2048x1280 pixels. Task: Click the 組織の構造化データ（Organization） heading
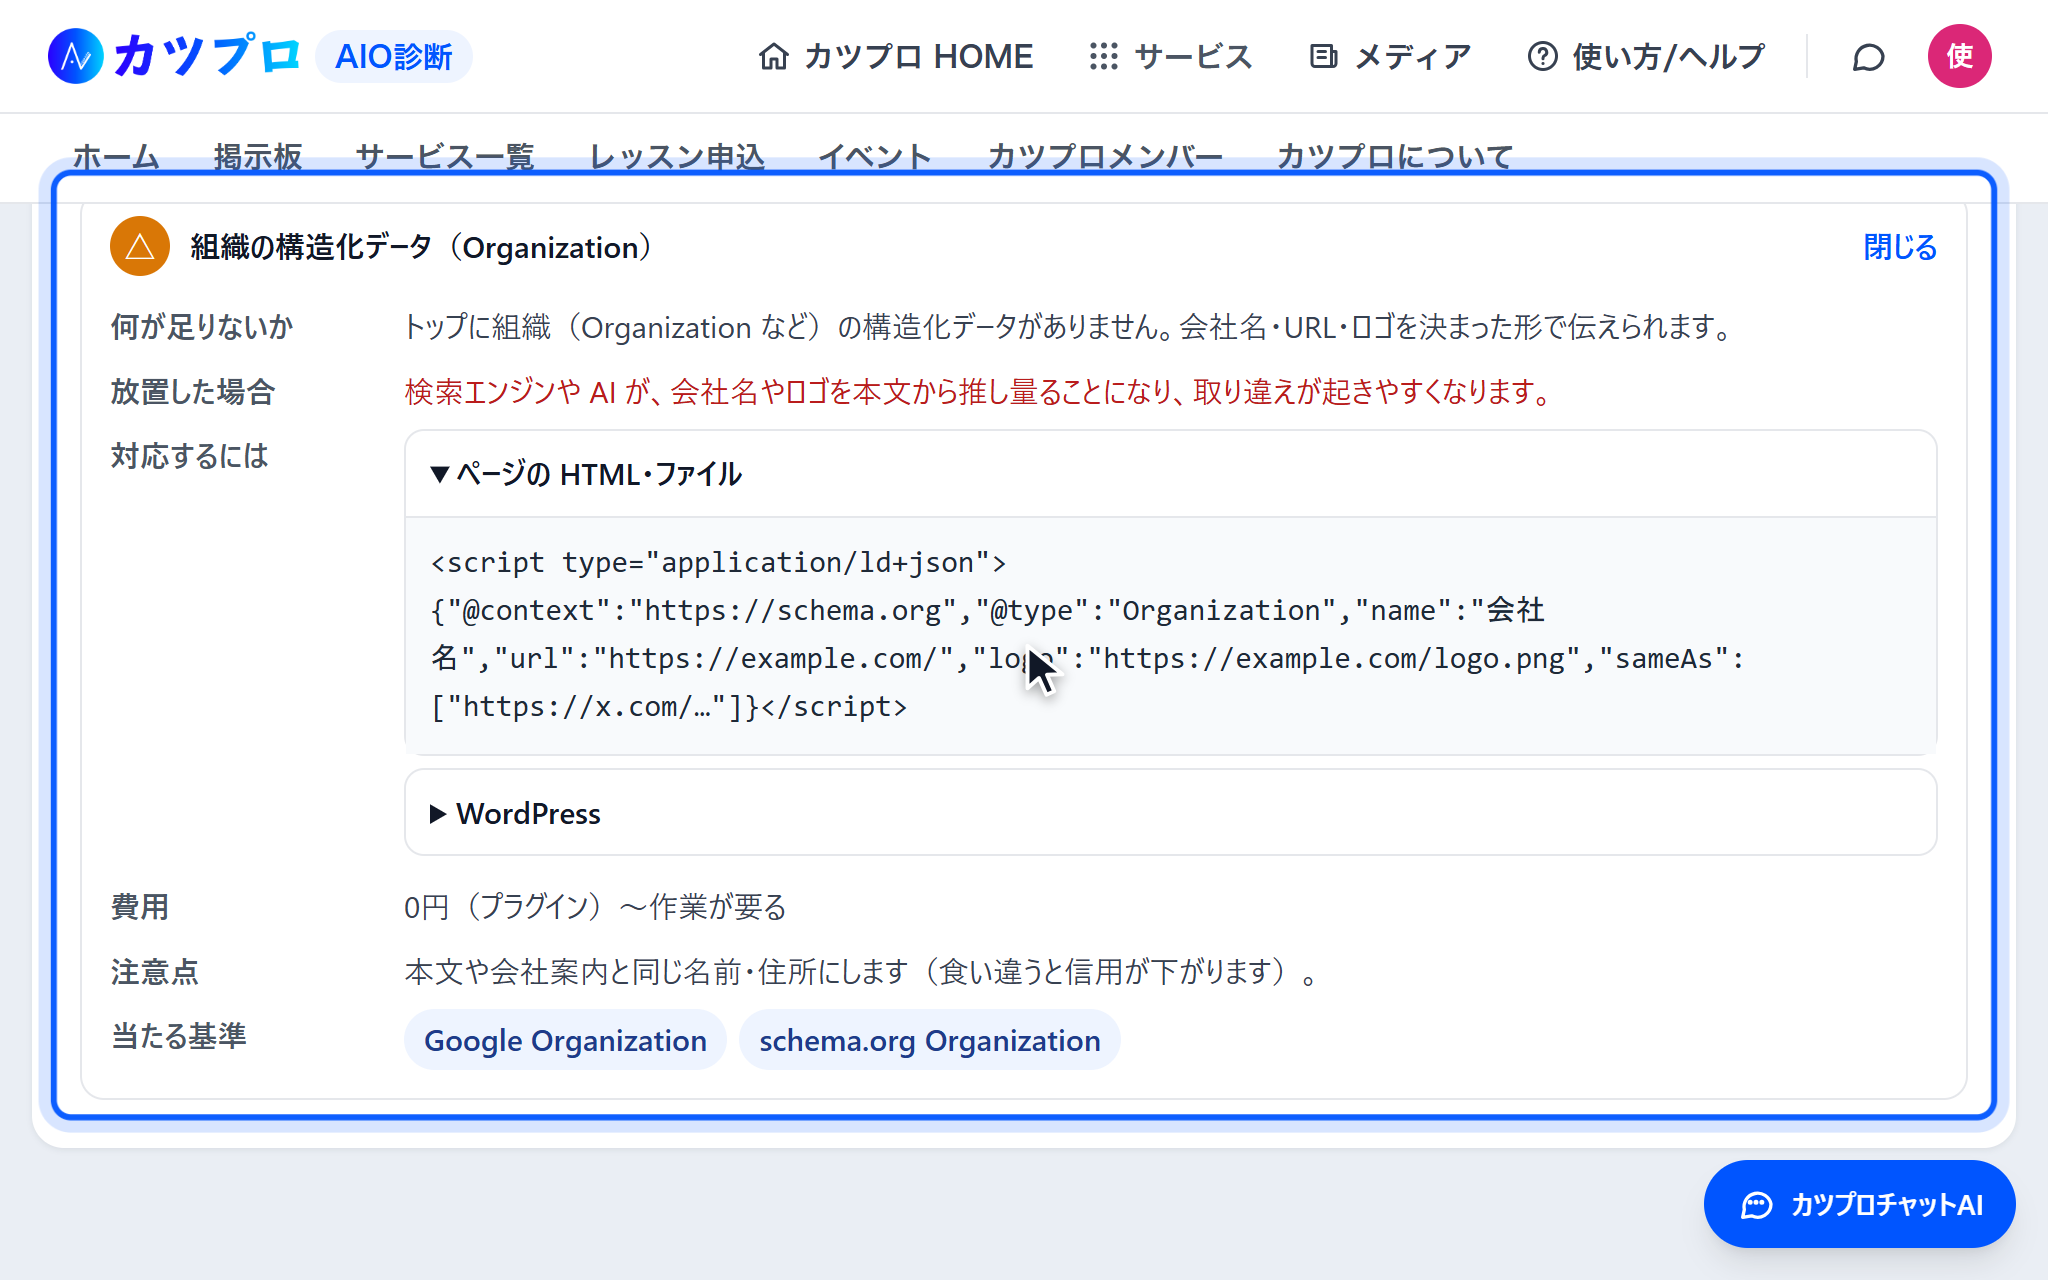[421, 247]
